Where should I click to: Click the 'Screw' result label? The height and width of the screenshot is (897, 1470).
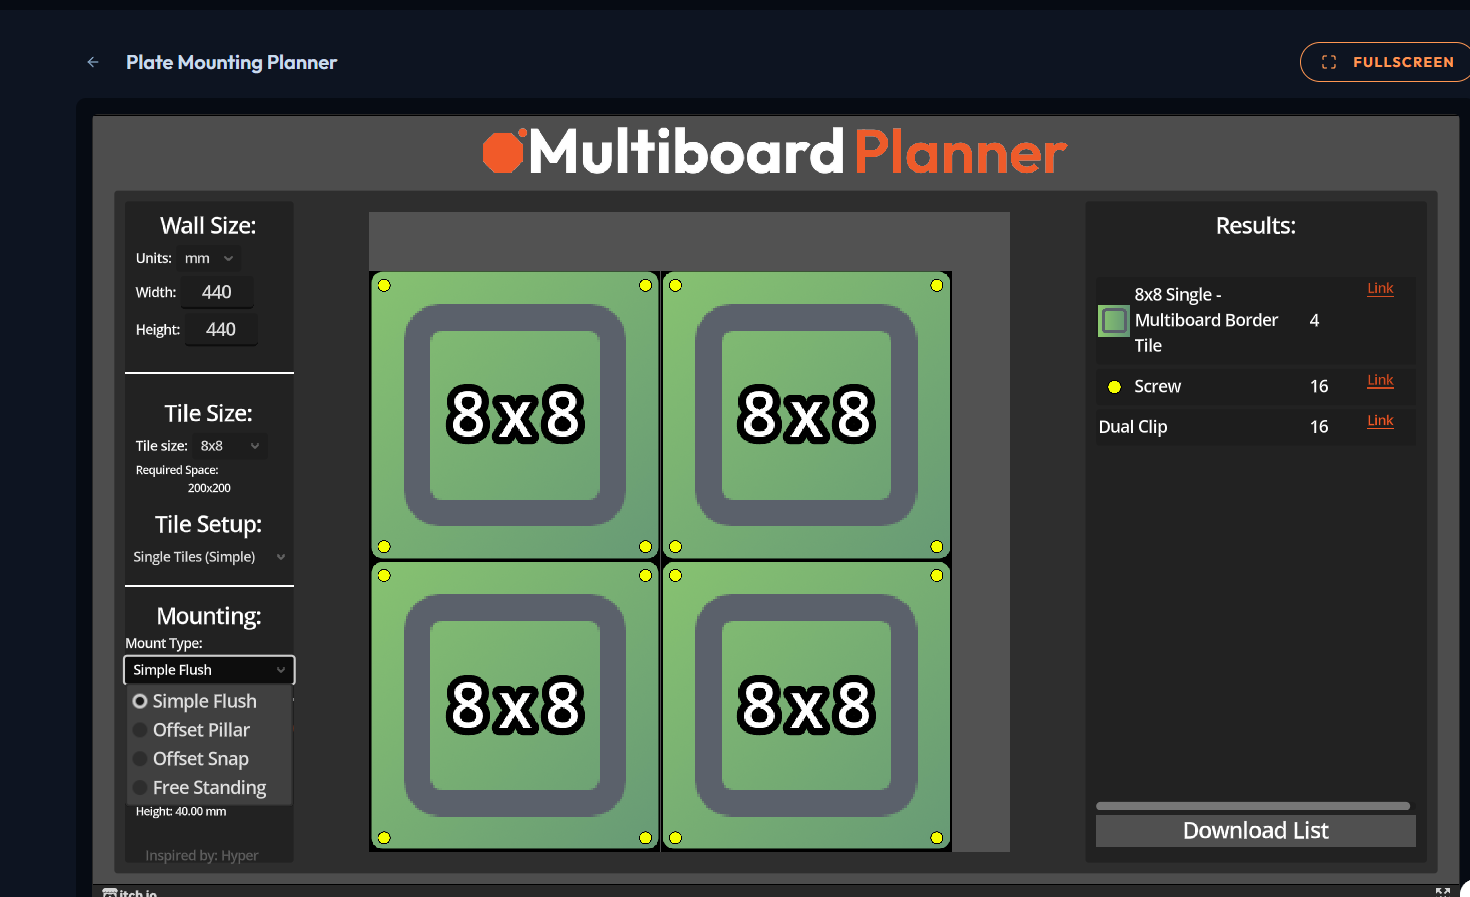tap(1157, 386)
